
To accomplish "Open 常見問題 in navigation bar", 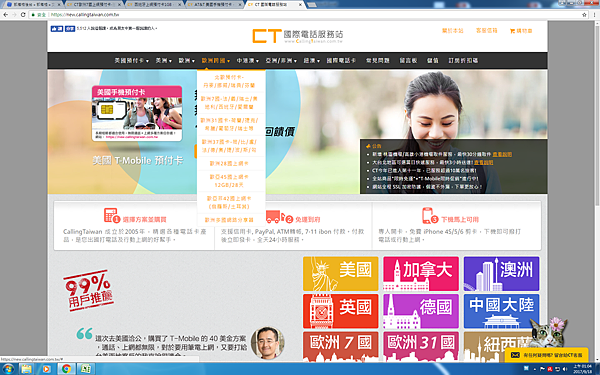I will click(x=378, y=60).
